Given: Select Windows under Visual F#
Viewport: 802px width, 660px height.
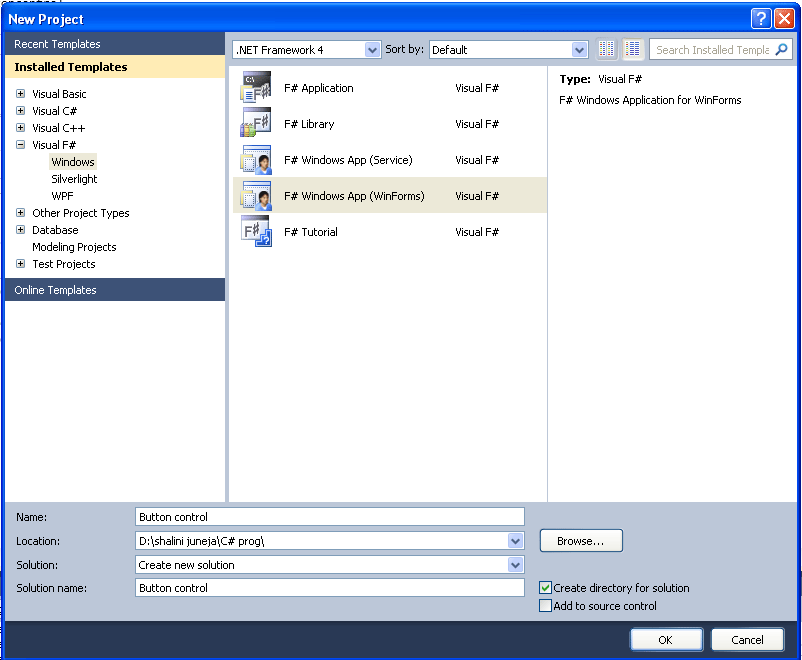Looking at the screenshot, I should click(x=72, y=161).
